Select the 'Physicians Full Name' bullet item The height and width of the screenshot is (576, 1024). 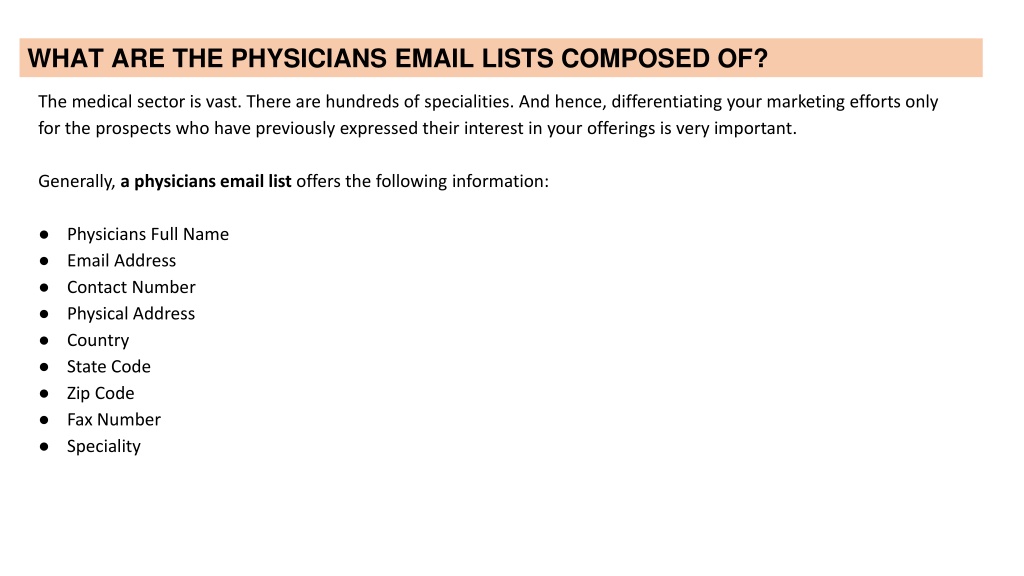point(148,234)
